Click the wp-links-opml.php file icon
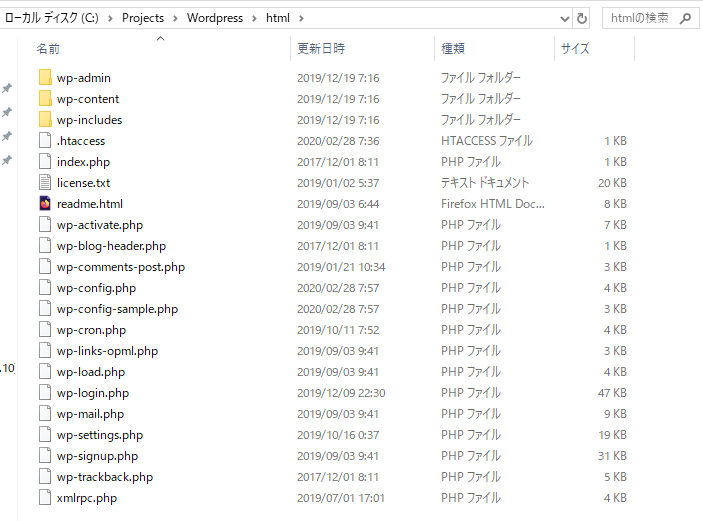Viewport: 703px width, 521px height. coord(45,351)
